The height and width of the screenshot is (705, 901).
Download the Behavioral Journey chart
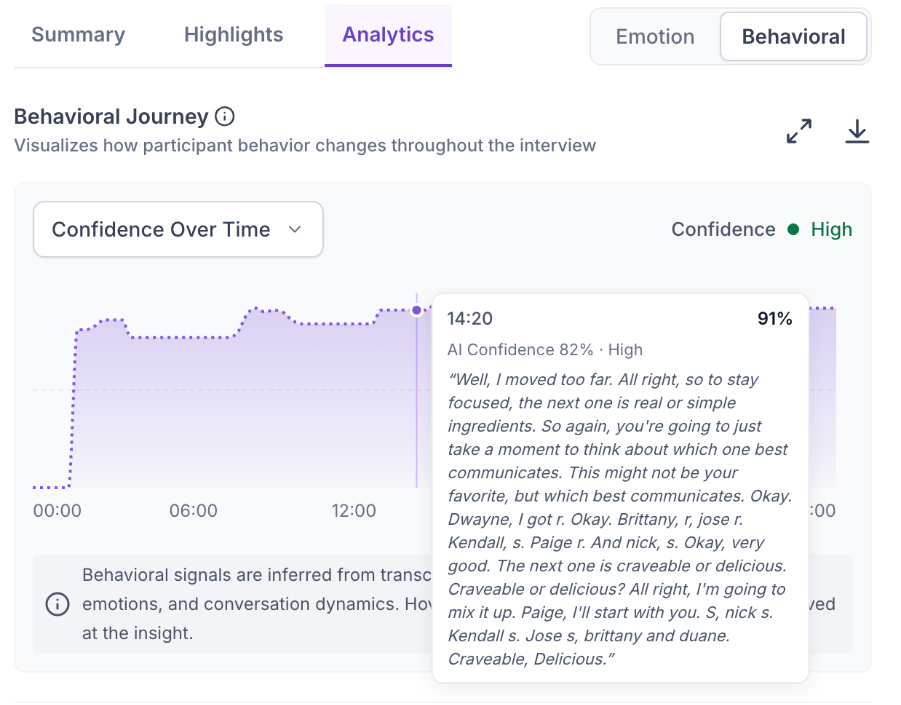pos(857,131)
